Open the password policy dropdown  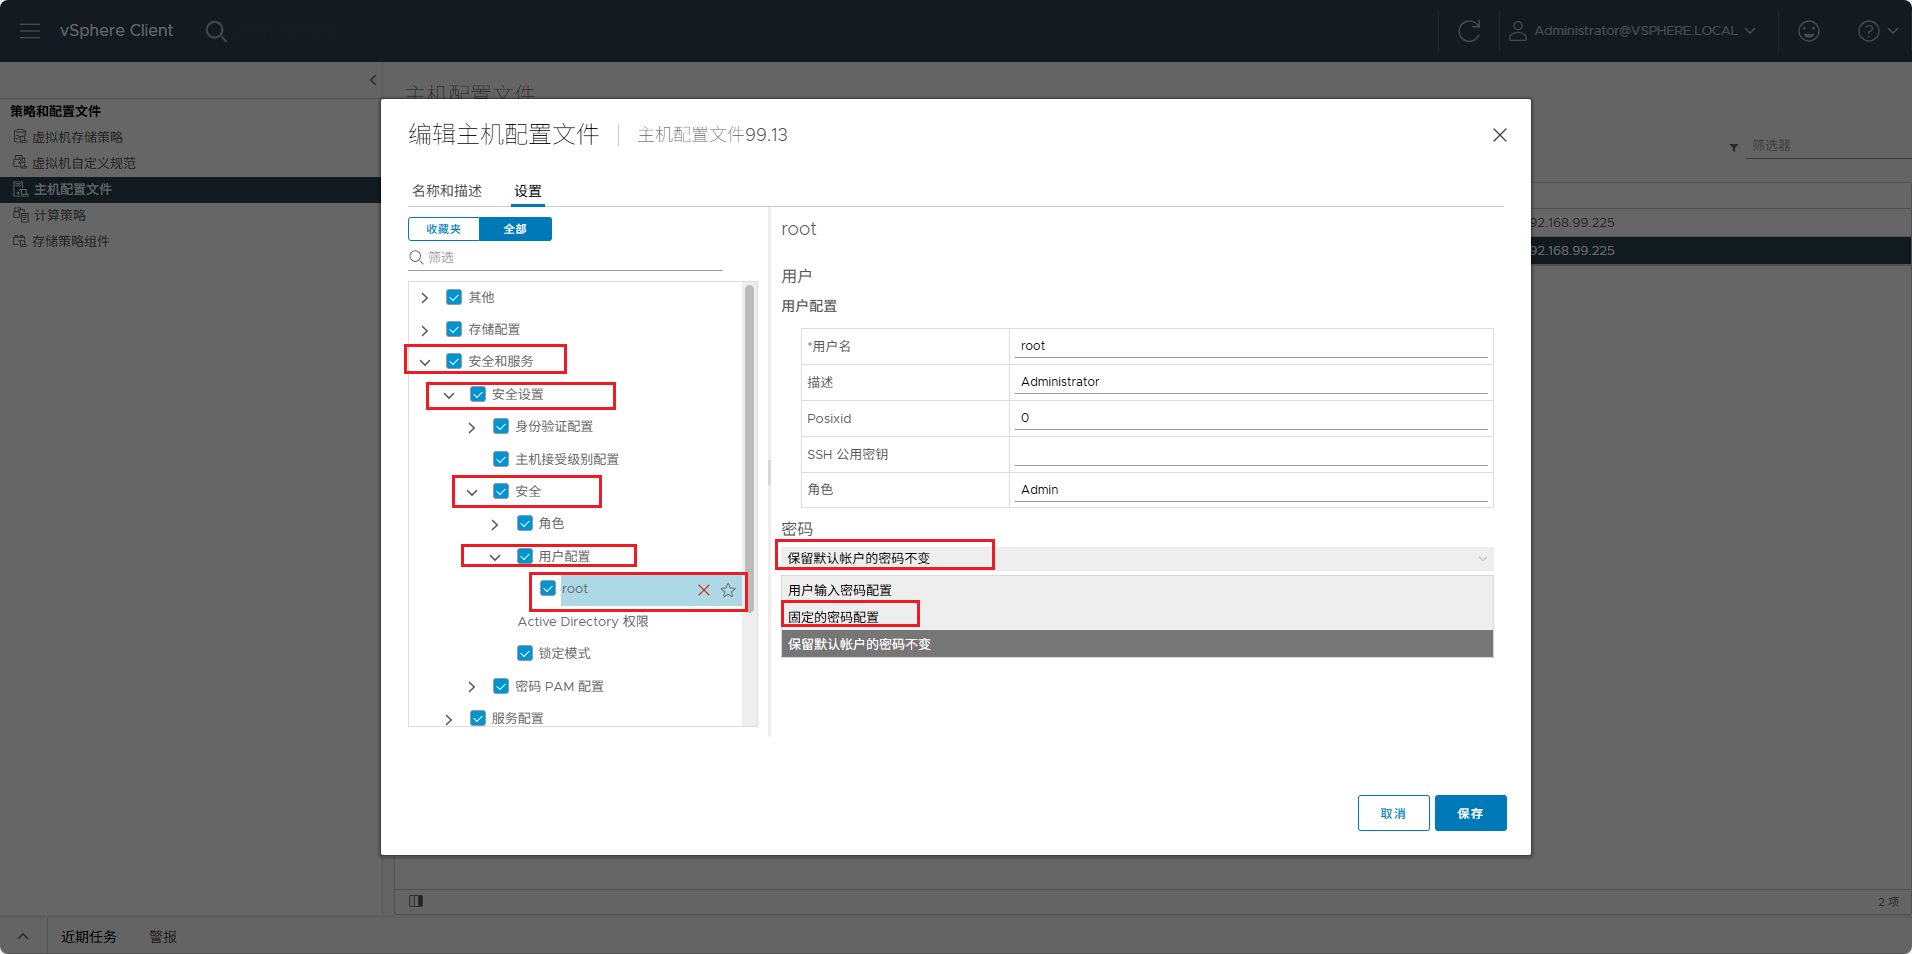point(1137,558)
